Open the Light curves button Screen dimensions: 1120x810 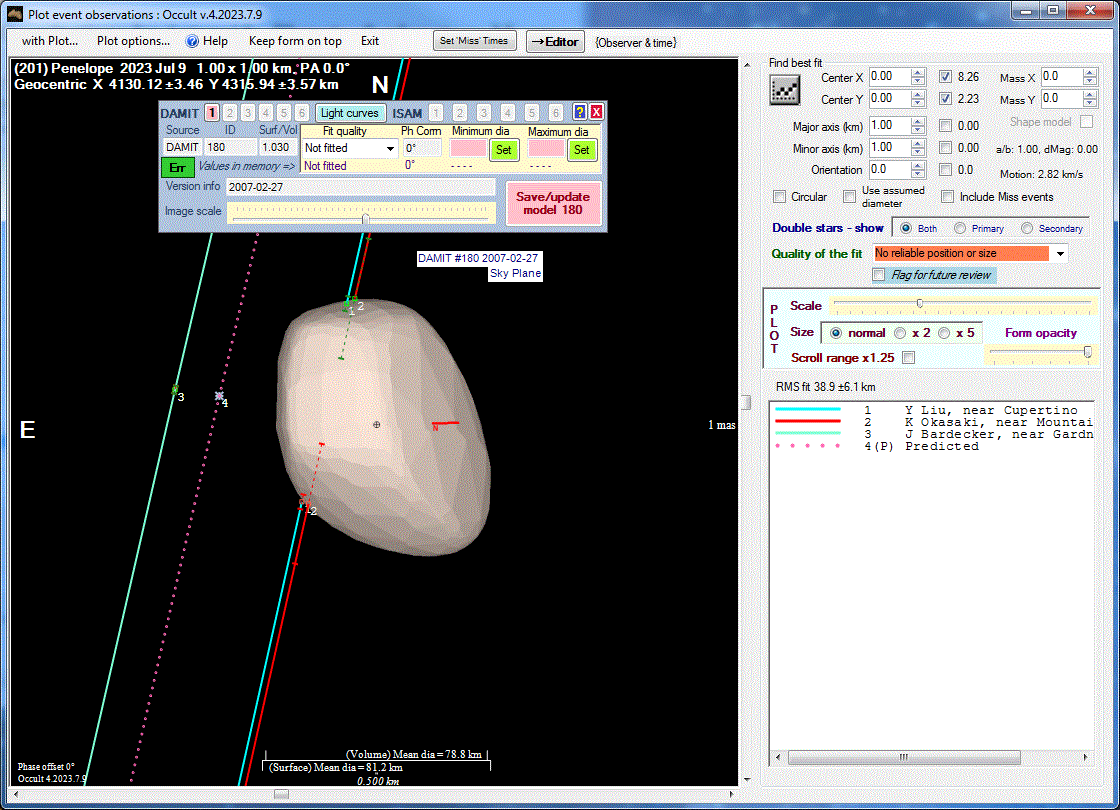(x=350, y=113)
